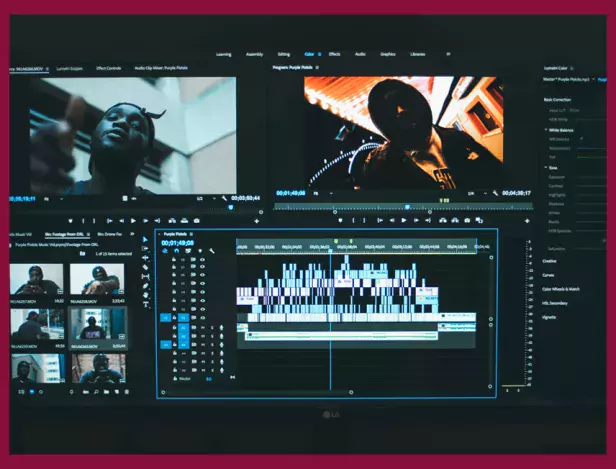Screen dimensions: 616x469
Task: Select the Type tool
Action: tap(146, 304)
